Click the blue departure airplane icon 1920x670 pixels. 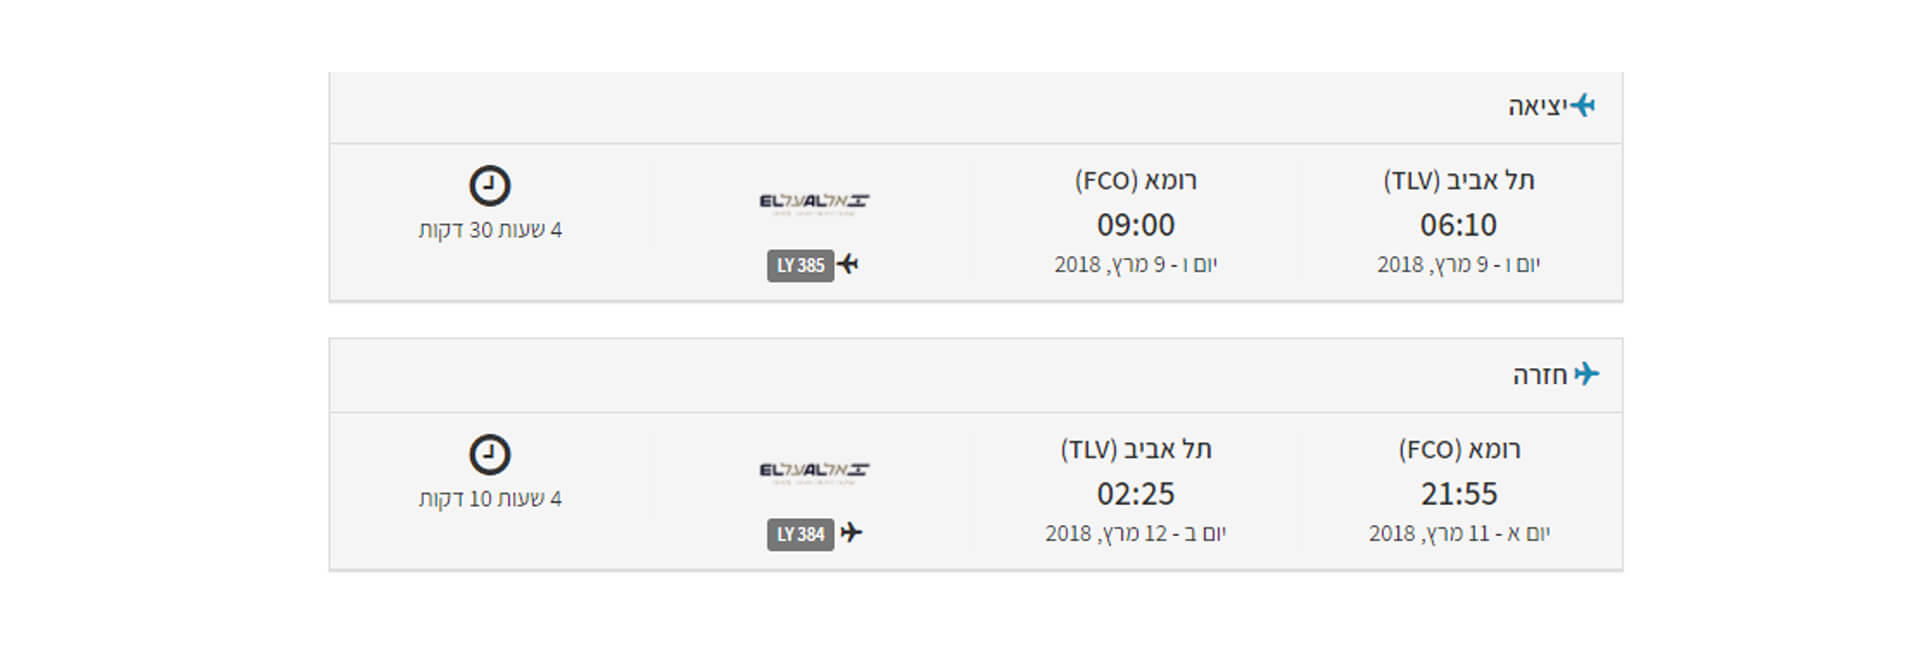click(x=1582, y=105)
